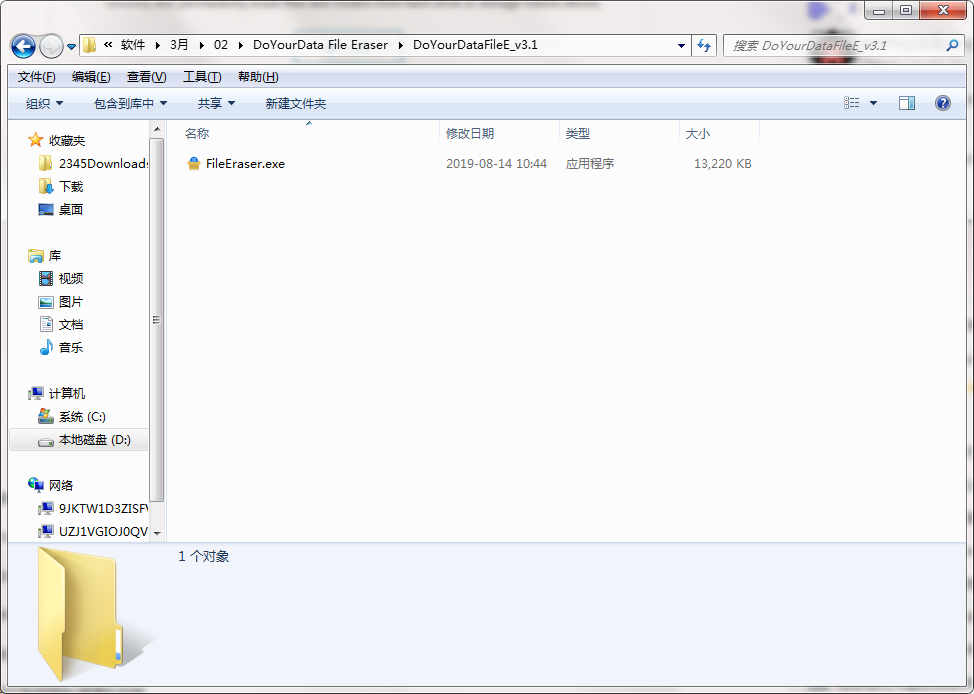Select 软件 in the address breadcrumb

coord(133,45)
